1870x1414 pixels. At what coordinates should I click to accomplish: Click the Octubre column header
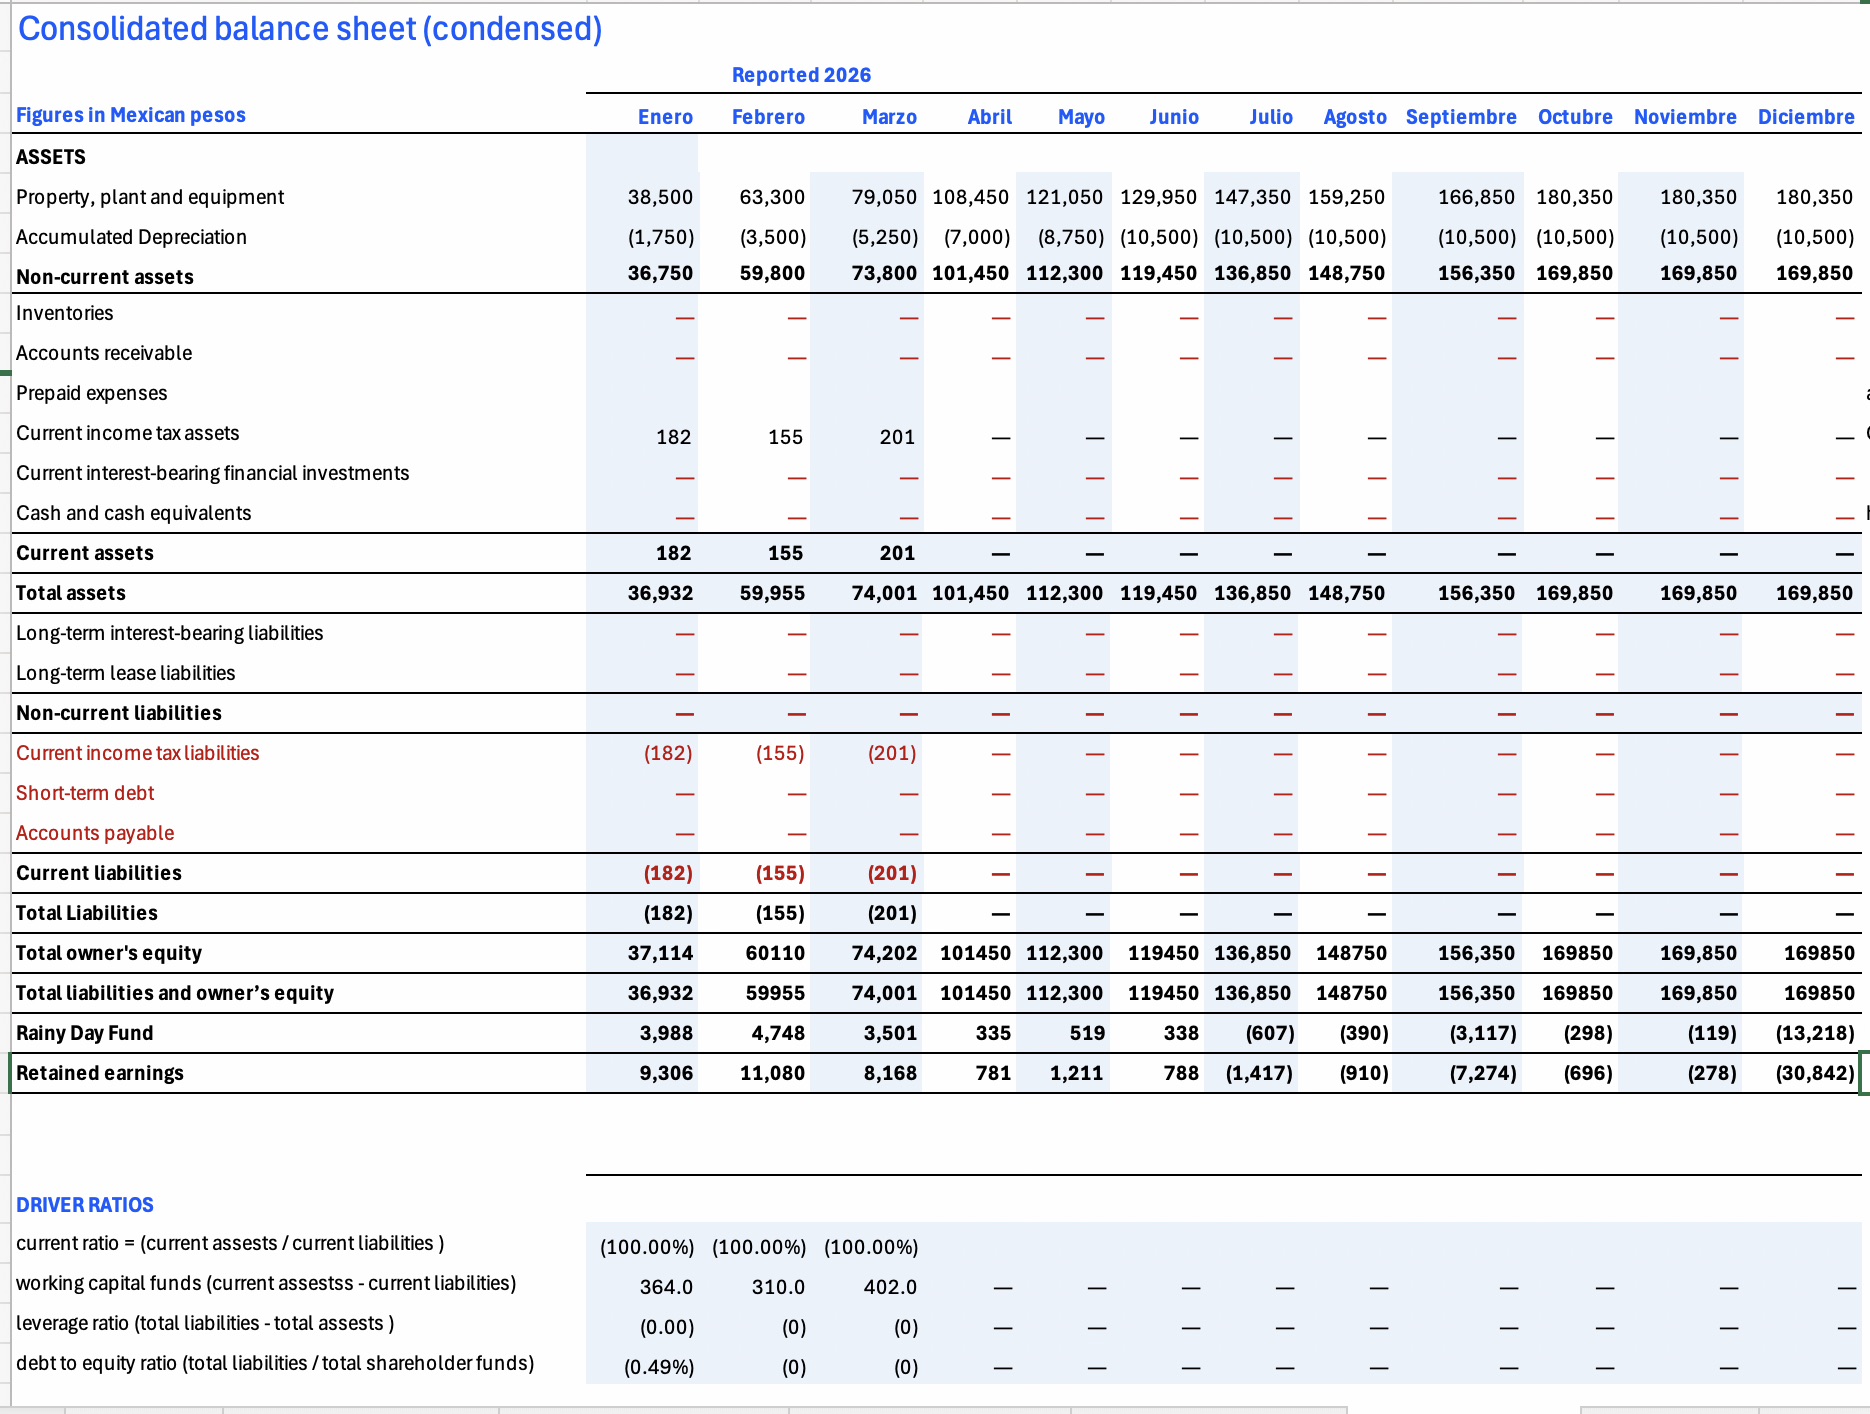click(1575, 117)
